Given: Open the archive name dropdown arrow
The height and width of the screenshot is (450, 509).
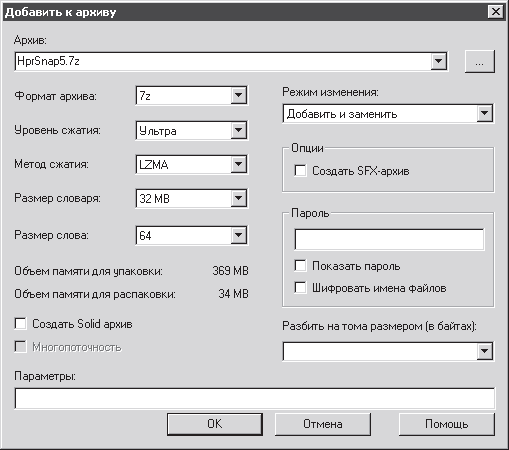Looking at the screenshot, I should pos(438,61).
